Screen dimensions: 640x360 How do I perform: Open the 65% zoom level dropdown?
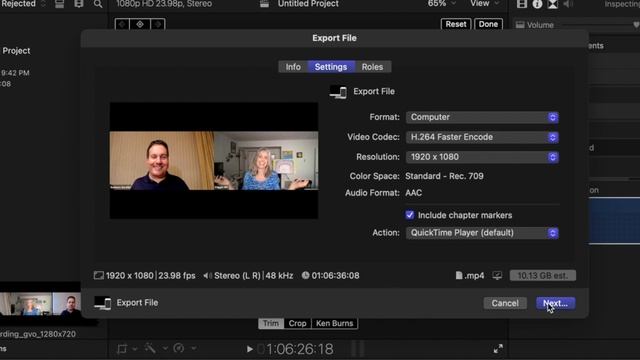click(441, 4)
